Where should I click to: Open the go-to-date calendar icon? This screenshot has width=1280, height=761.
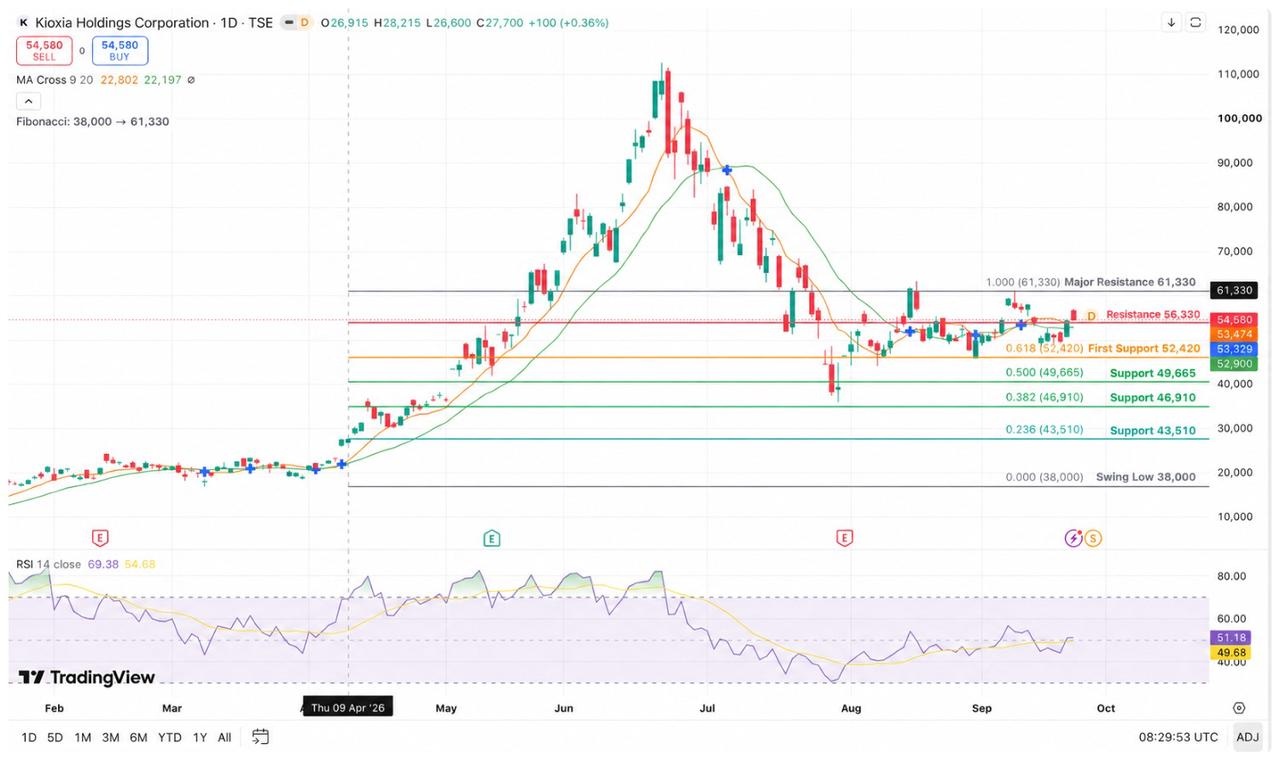(260, 737)
